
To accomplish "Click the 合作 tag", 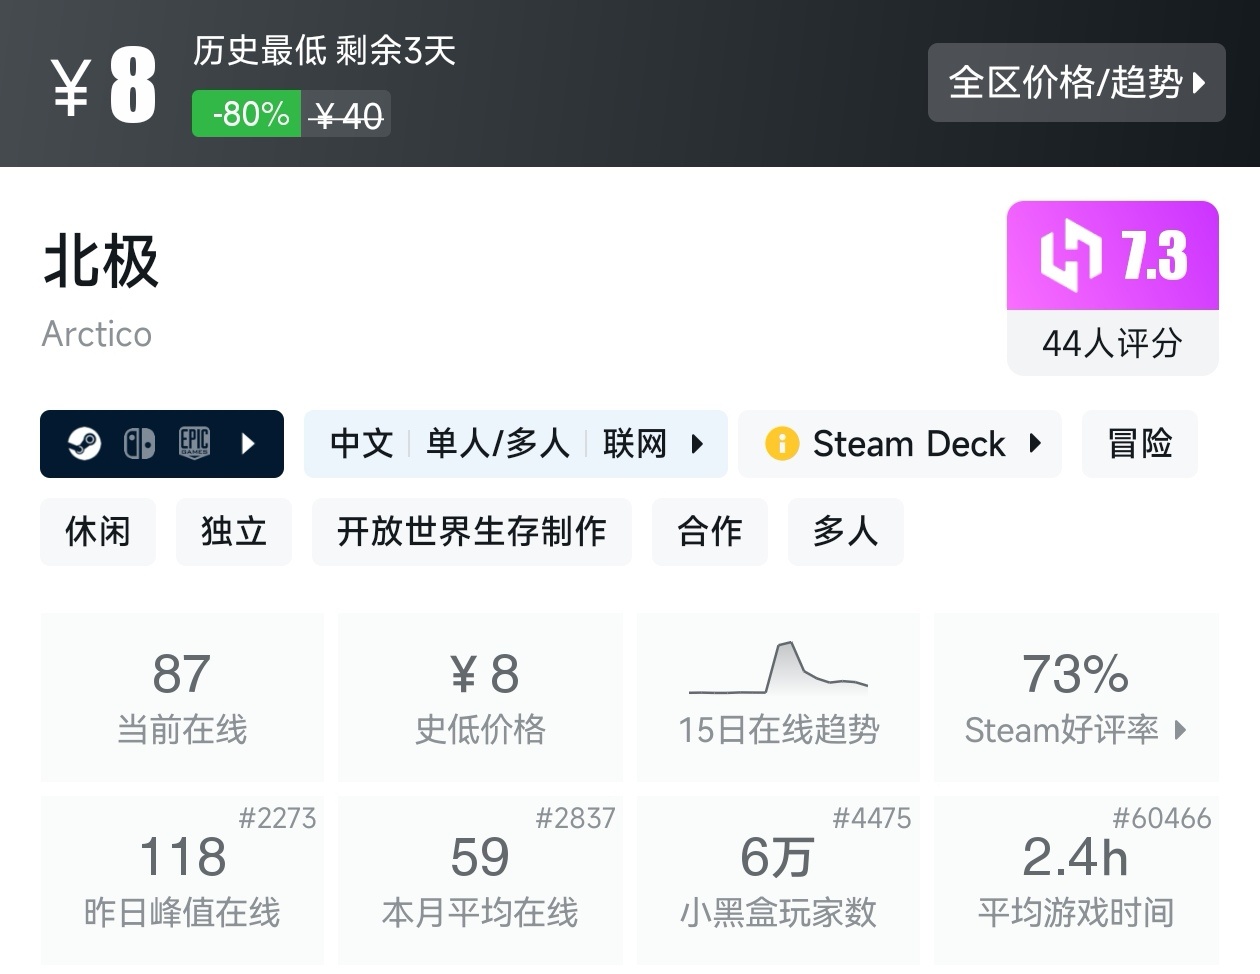I will coord(710,532).
